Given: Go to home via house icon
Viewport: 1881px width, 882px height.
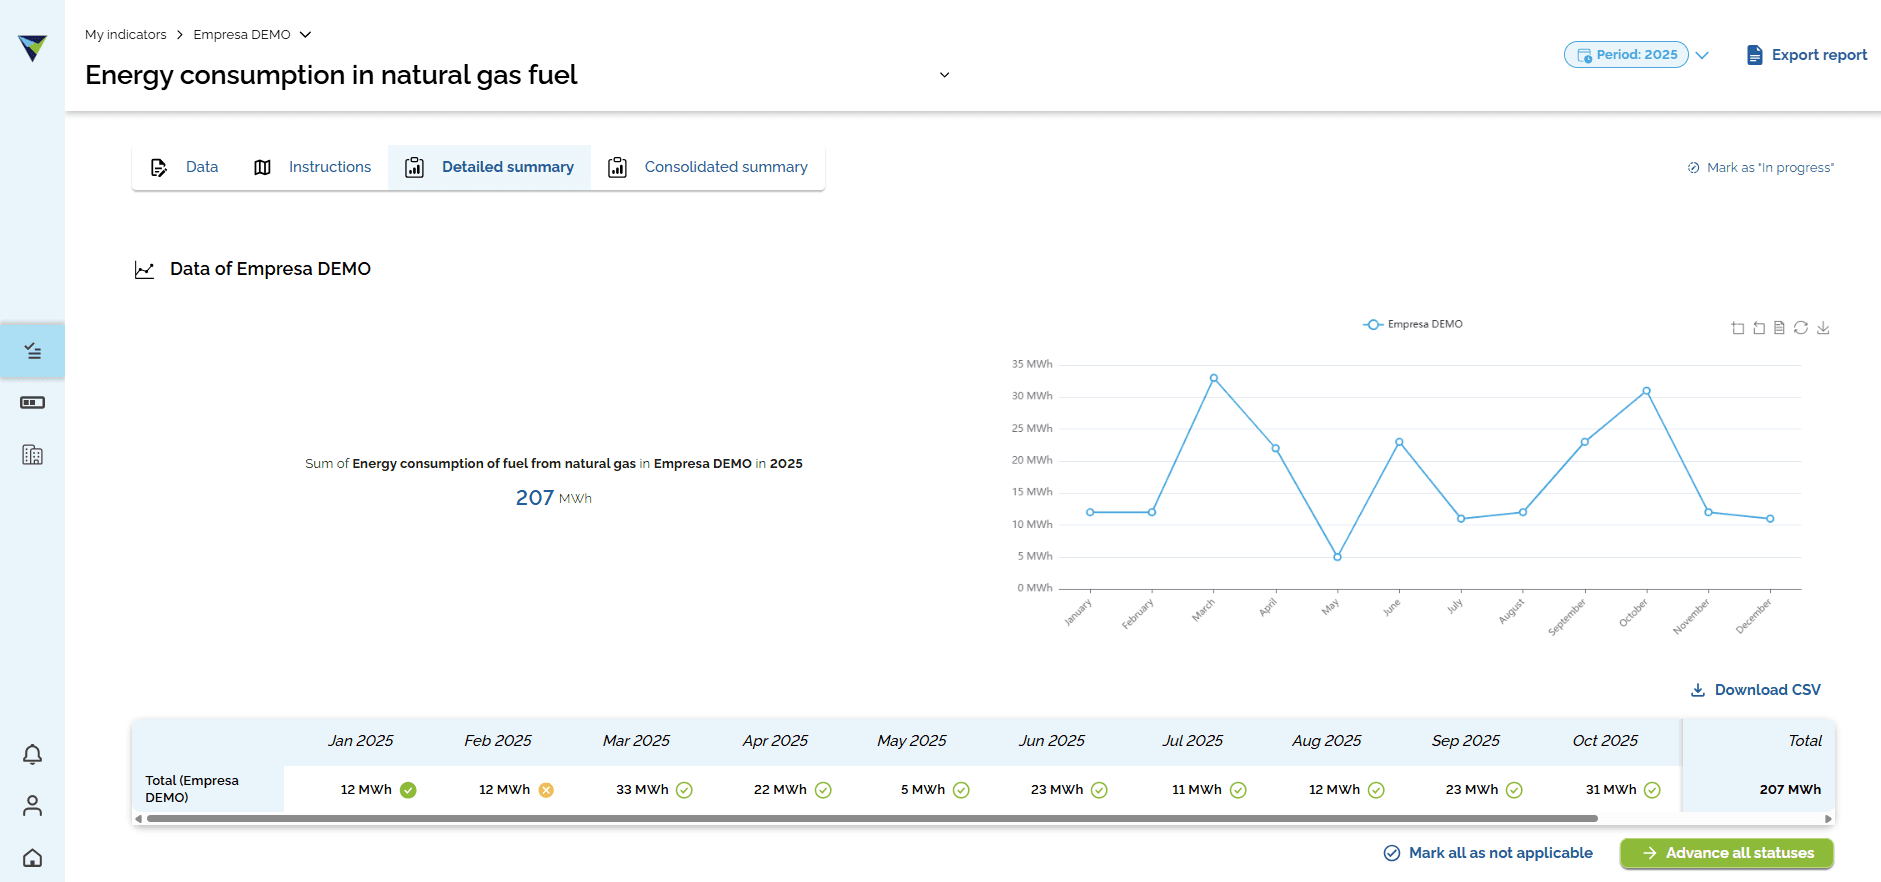Looking at the screenshot, I should (32, 858).
